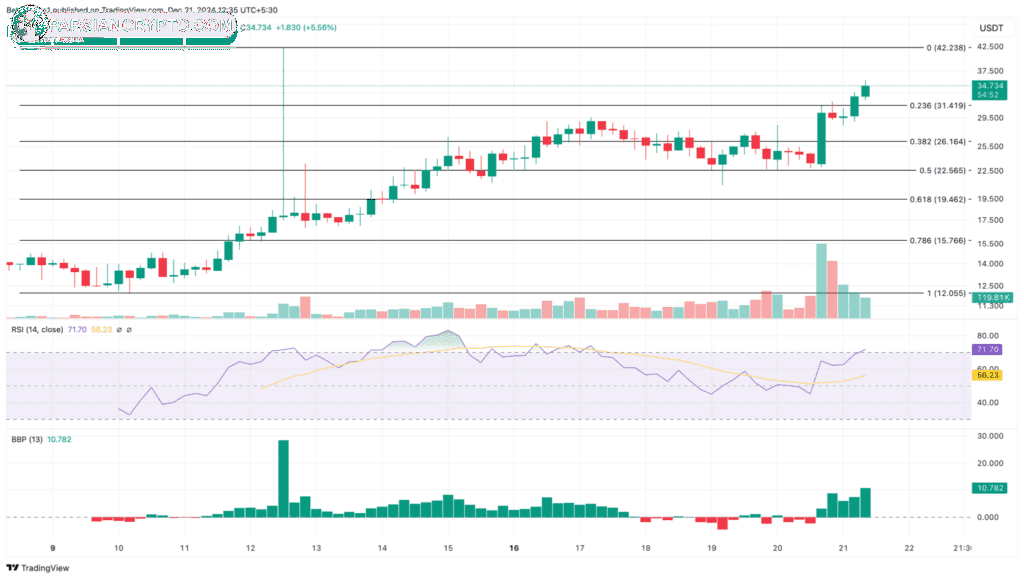The height and width of the screenshot is (579, 1024).
Task: Select the Fibonacci label 0.618 (19.462)
Action: 938,199
